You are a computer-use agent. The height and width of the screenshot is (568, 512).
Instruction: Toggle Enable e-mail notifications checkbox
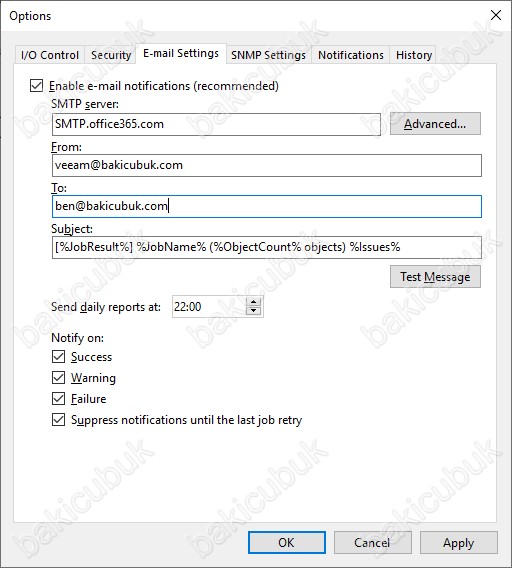click(x=36, y=86)
